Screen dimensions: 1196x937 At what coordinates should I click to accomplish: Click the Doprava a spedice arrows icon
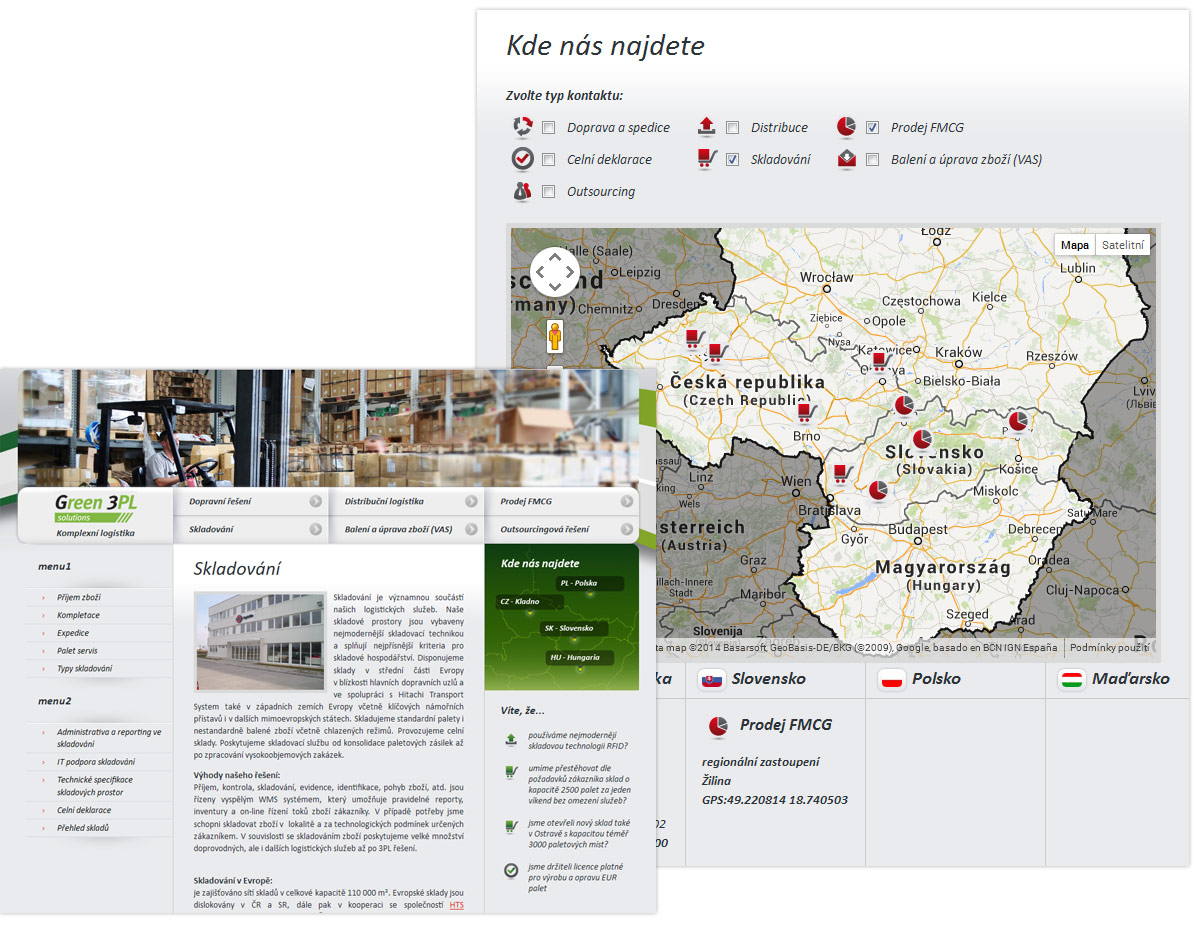522,127
